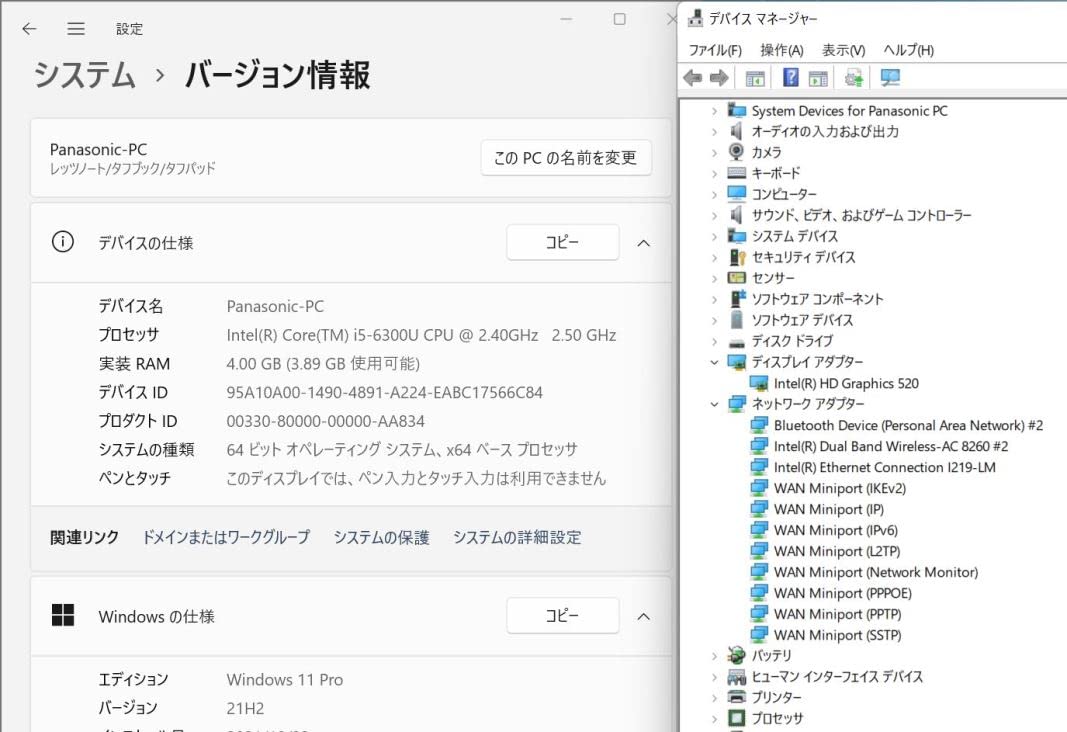Click the Device Manager title bar icon
Screen dimensions: 1067x732
point(695,18)
